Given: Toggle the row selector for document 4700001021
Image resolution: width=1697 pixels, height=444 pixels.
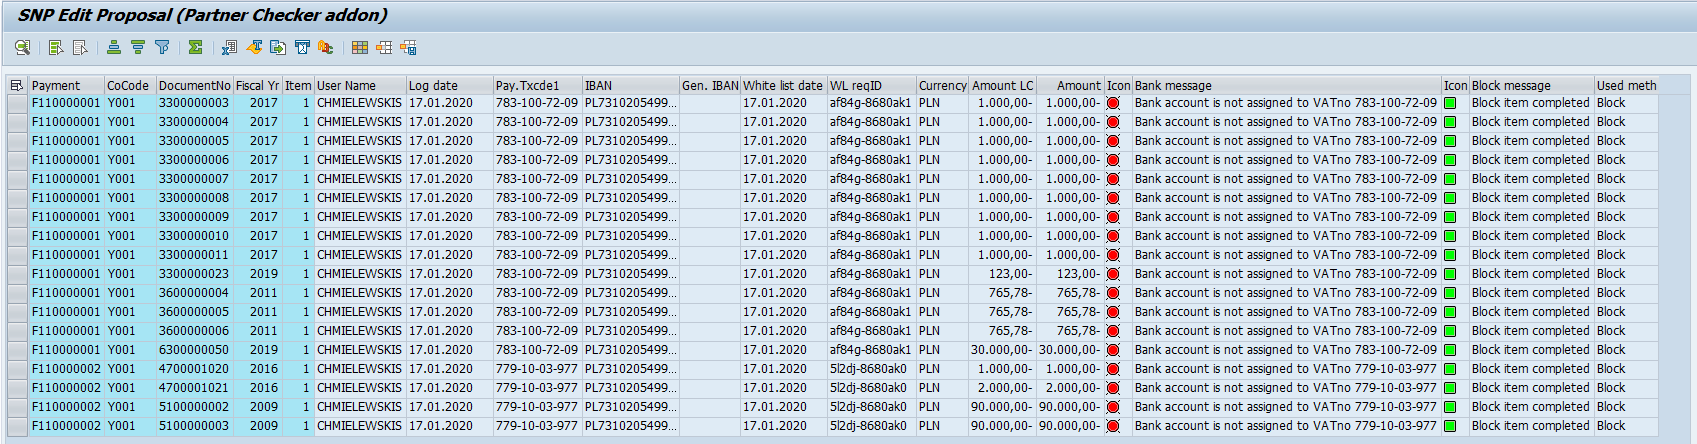Looking at the screenshot, I should (x=17, y=388).
